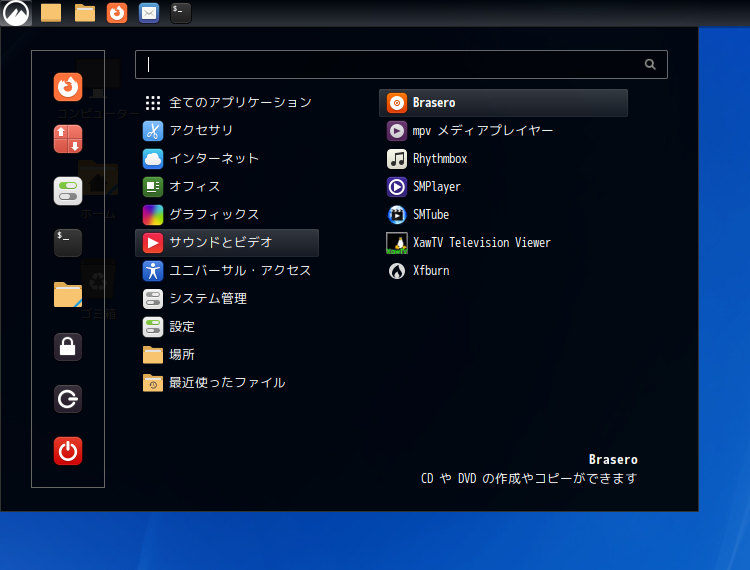Launch Brasero disc burner
The height and width of the screenshot is (570, 750).
pos(503,103)
